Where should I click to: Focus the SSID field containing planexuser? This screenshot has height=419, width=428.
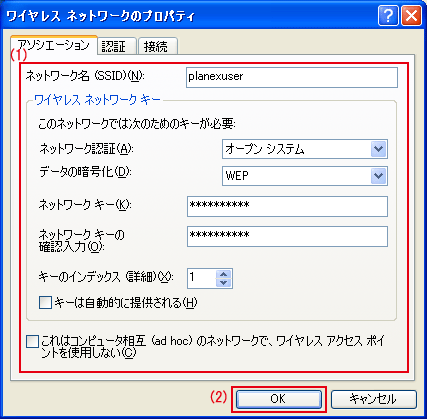coord(292,77)
